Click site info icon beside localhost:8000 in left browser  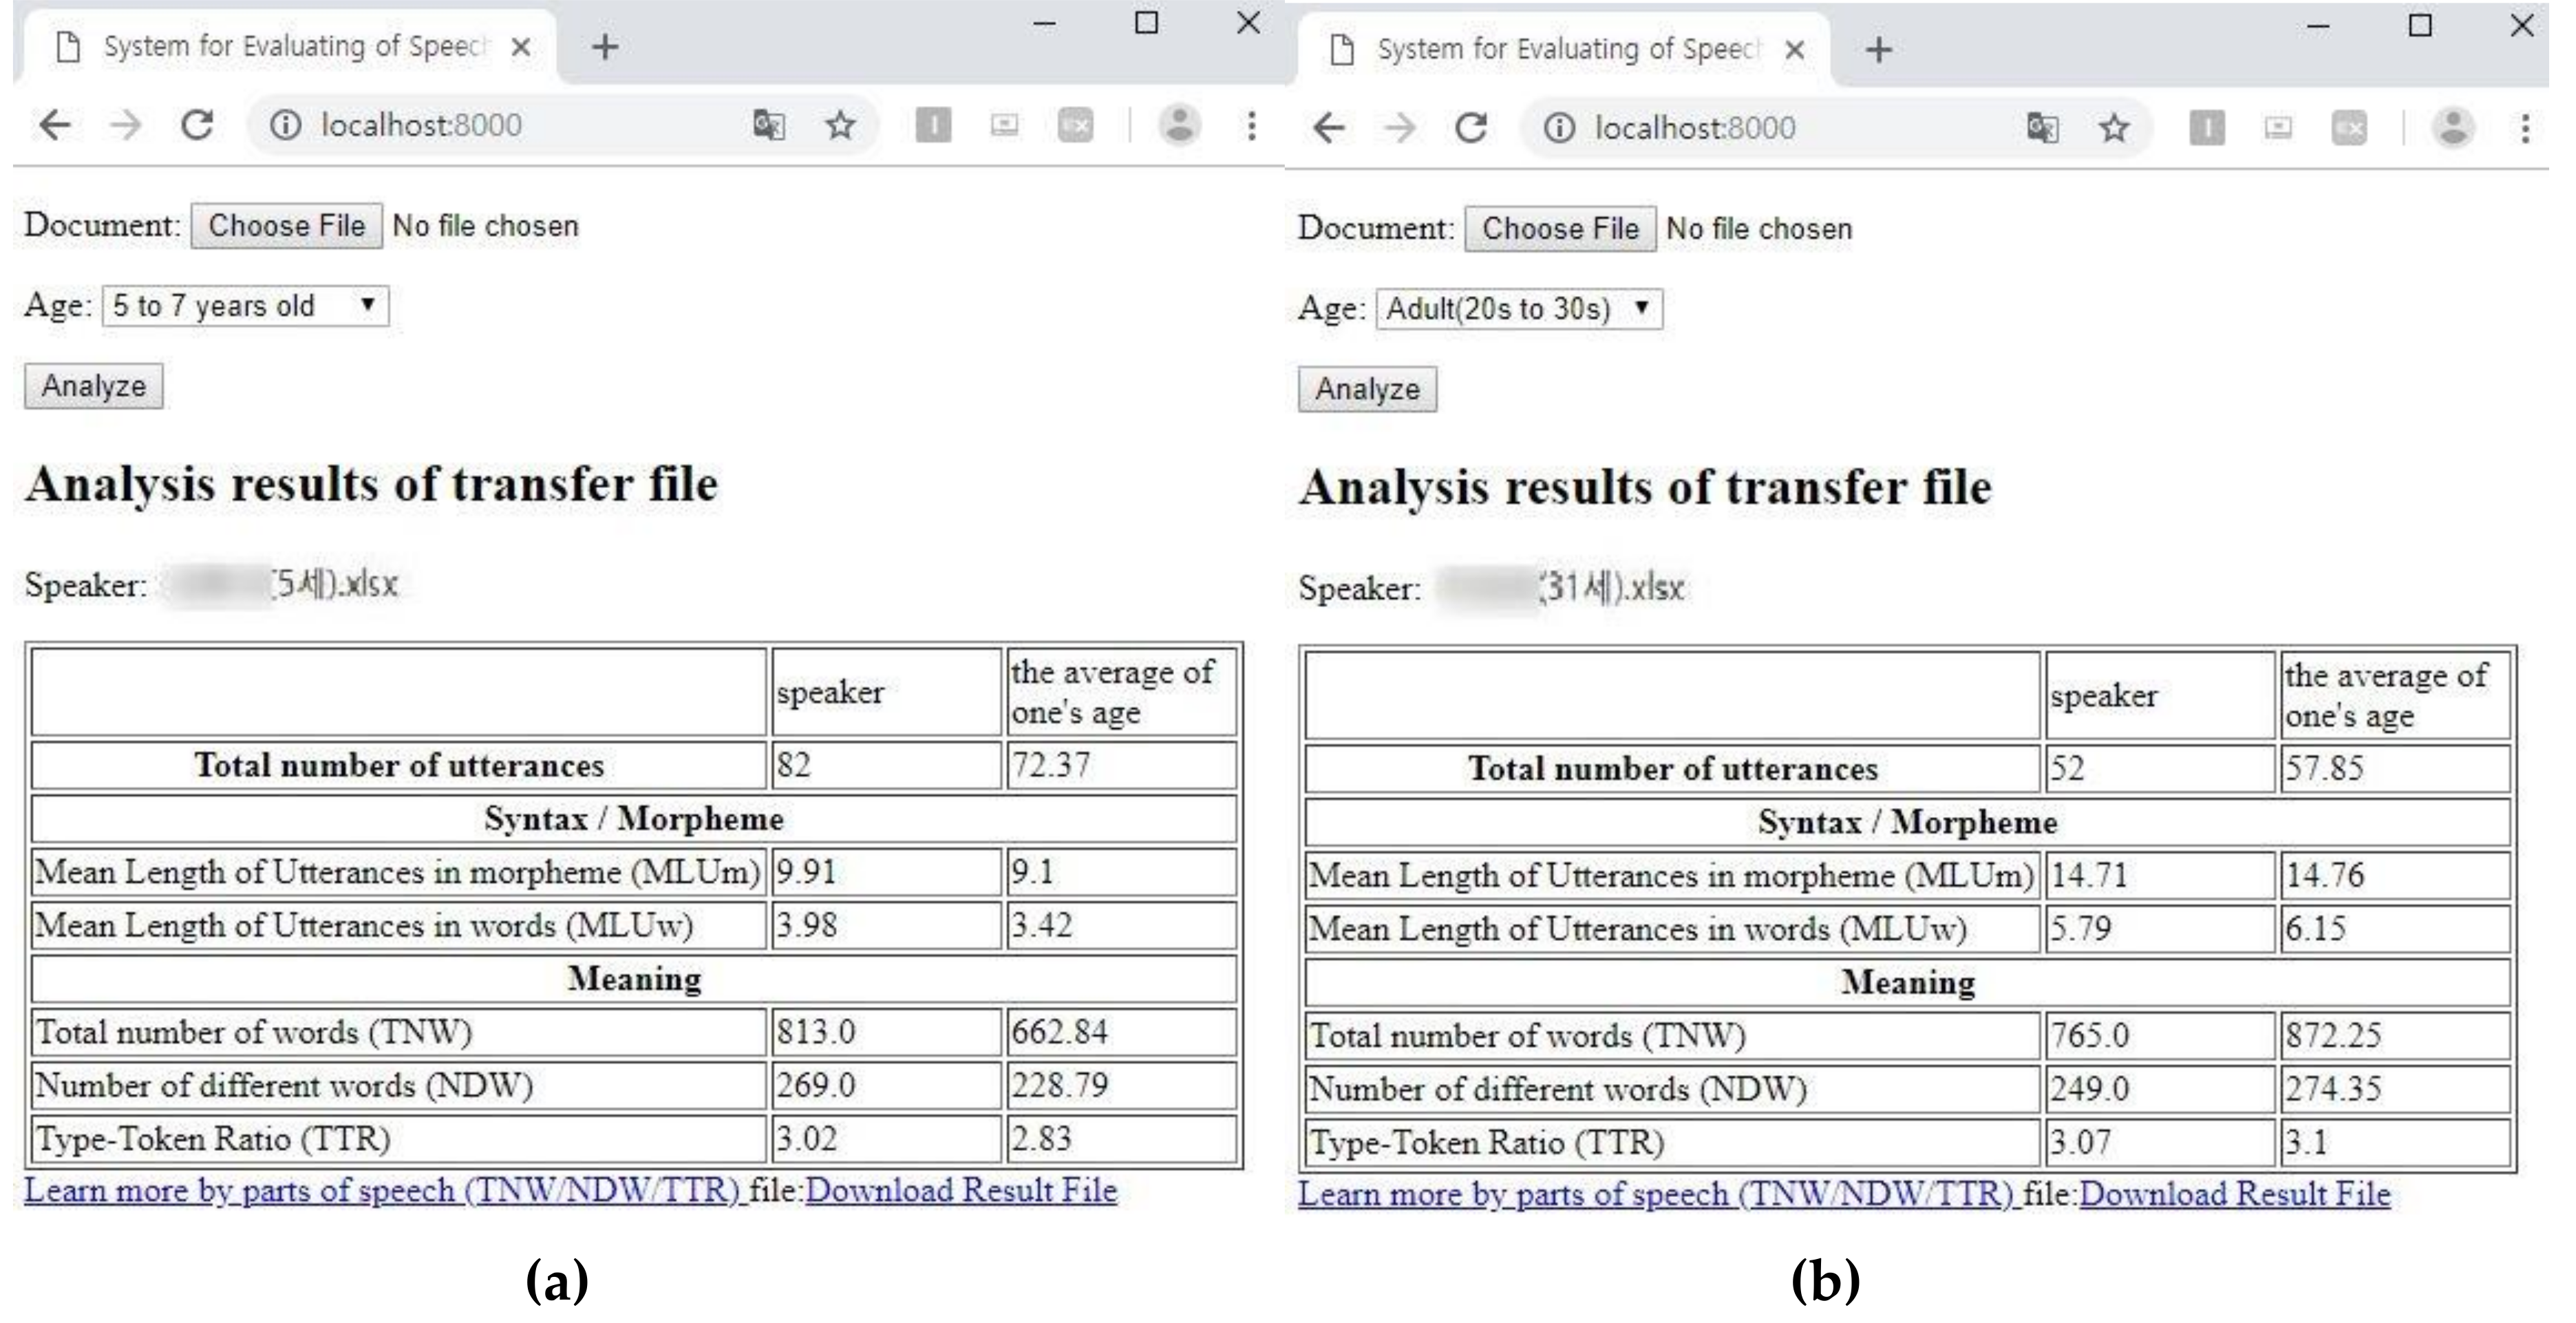tap(286, 125)
